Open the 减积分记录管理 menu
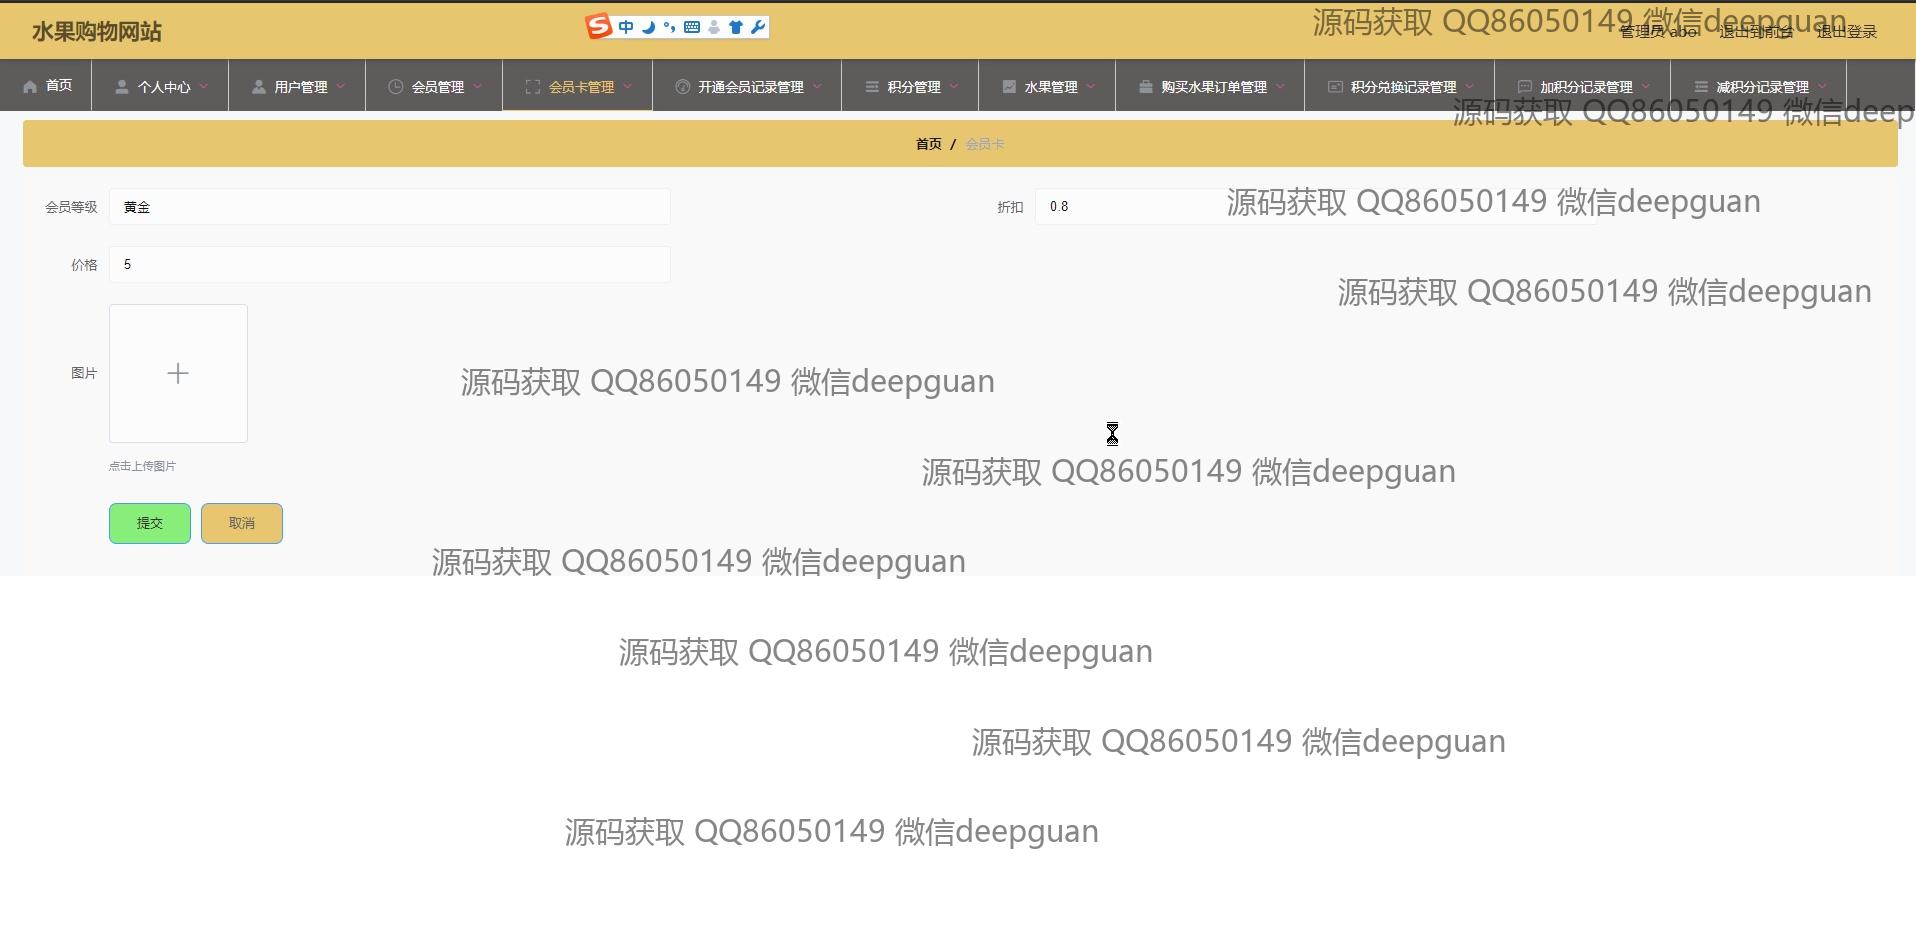Image resolution: width=1916 pixels, height=928 pixels. (1762, 87)
